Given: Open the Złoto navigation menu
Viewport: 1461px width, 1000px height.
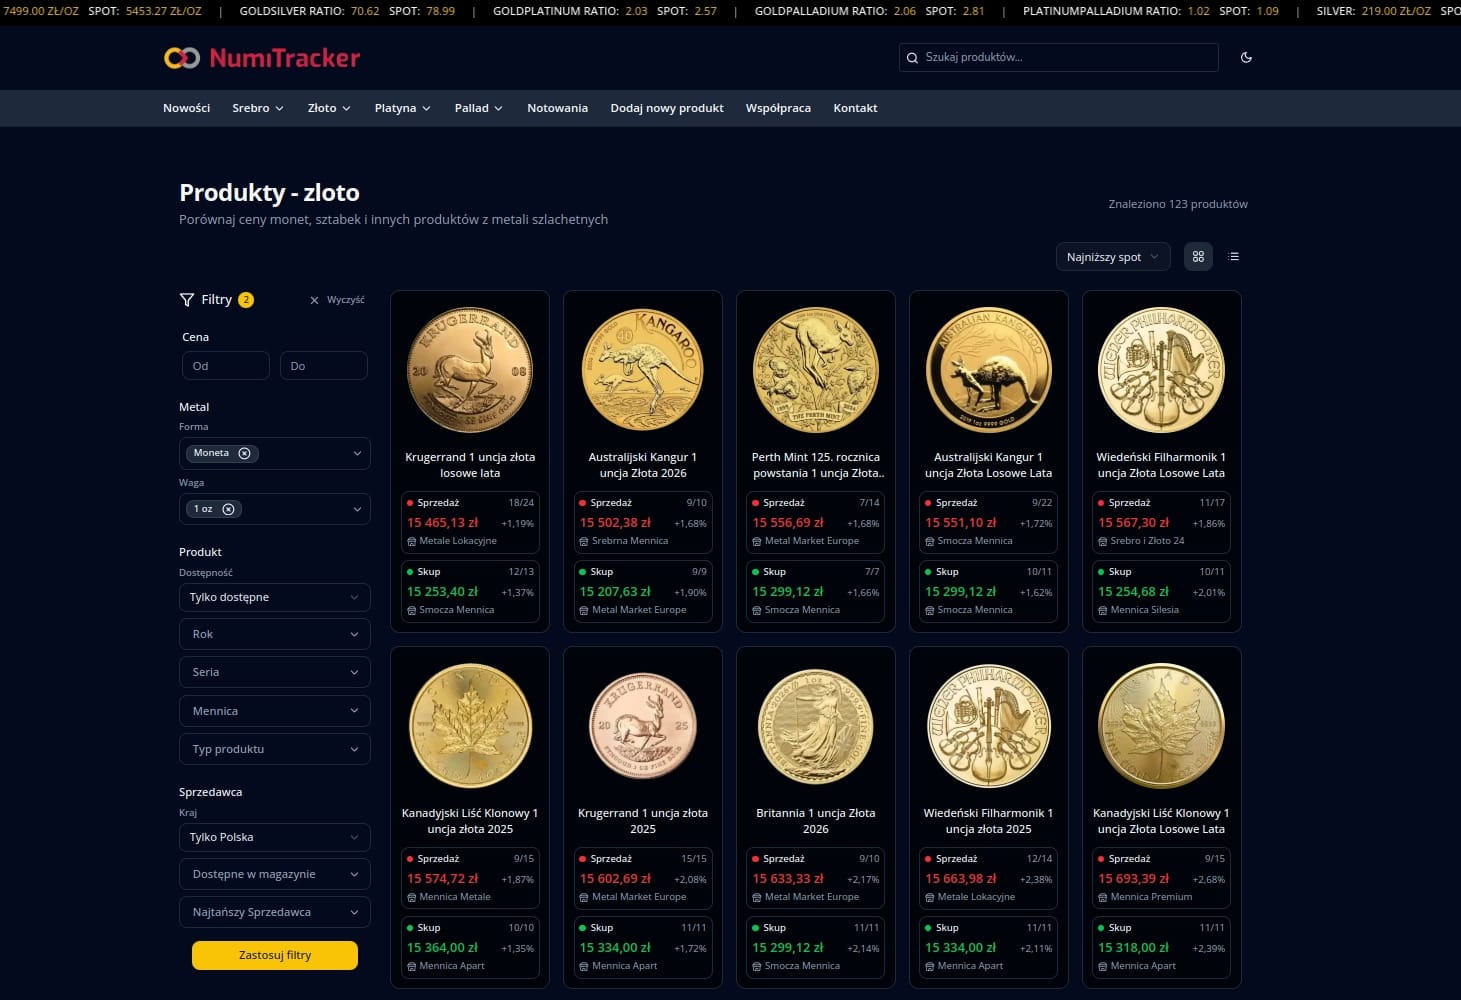Looking at the screenshot, I should 328,108.
